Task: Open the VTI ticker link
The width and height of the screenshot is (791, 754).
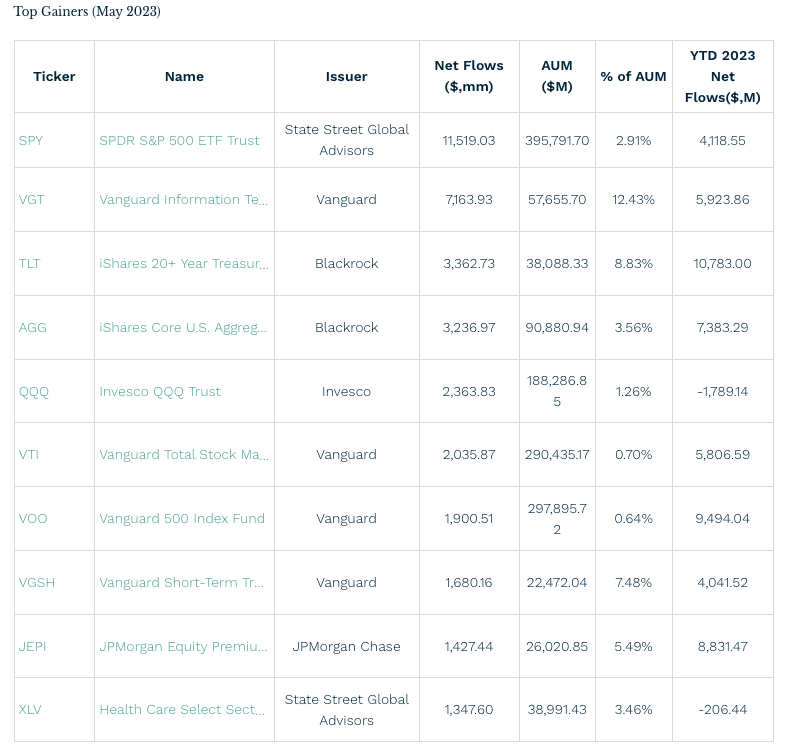Action: point(29,455)
